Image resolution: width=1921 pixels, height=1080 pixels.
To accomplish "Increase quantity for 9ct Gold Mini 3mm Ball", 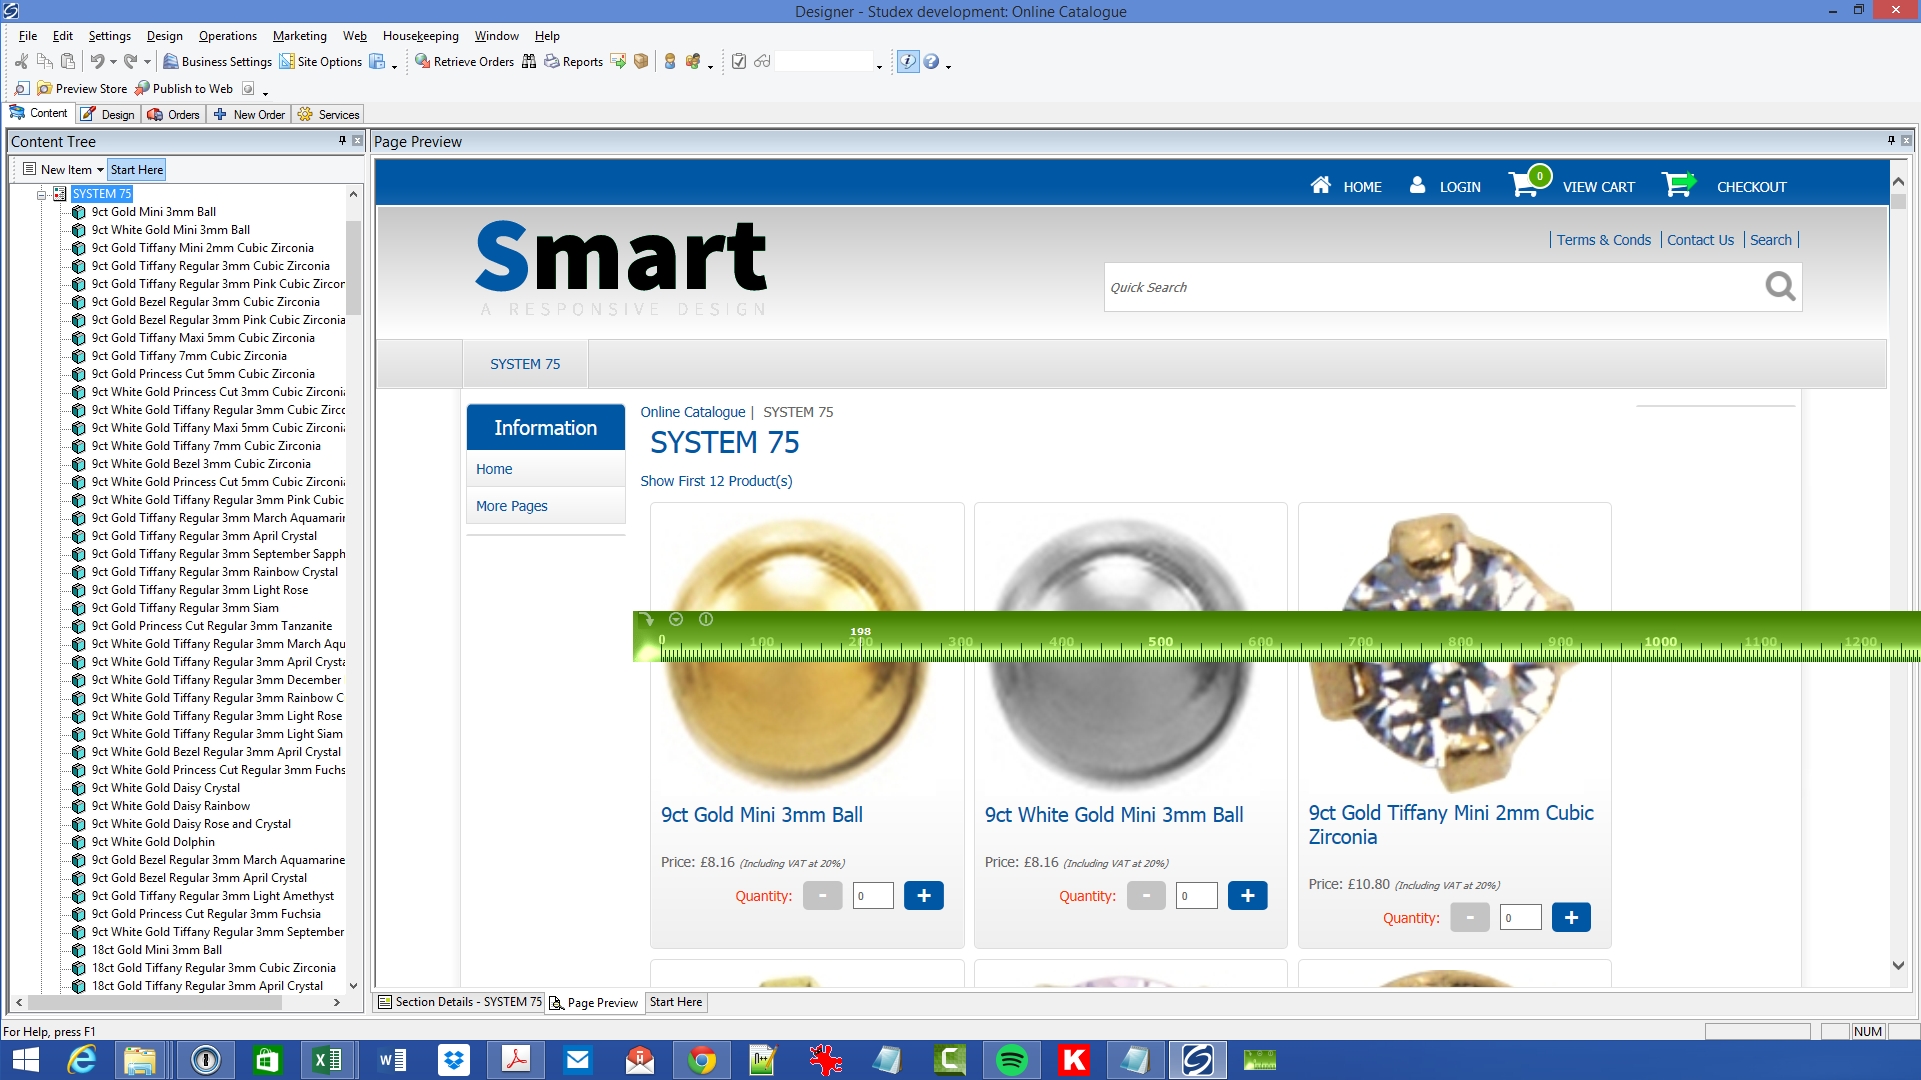I will point(923,896).
